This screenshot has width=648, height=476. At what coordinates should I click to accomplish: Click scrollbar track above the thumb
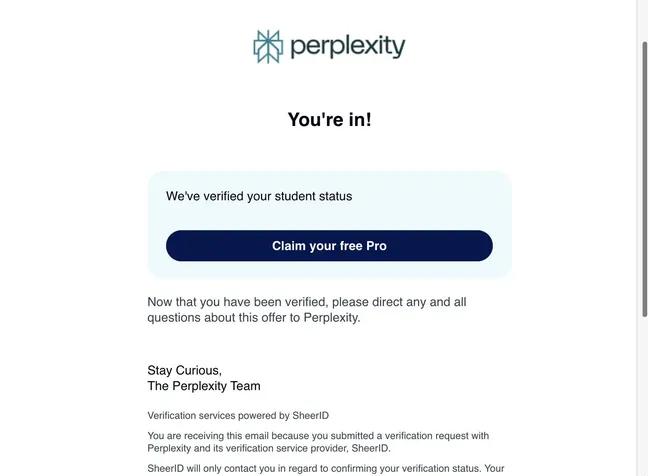[x=645, y=20]
